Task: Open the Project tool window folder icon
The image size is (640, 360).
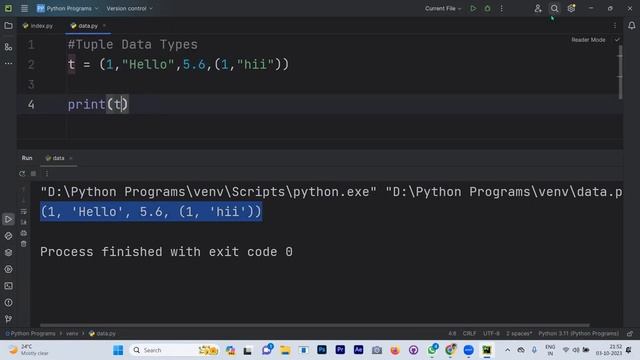Action: [8, 26]
